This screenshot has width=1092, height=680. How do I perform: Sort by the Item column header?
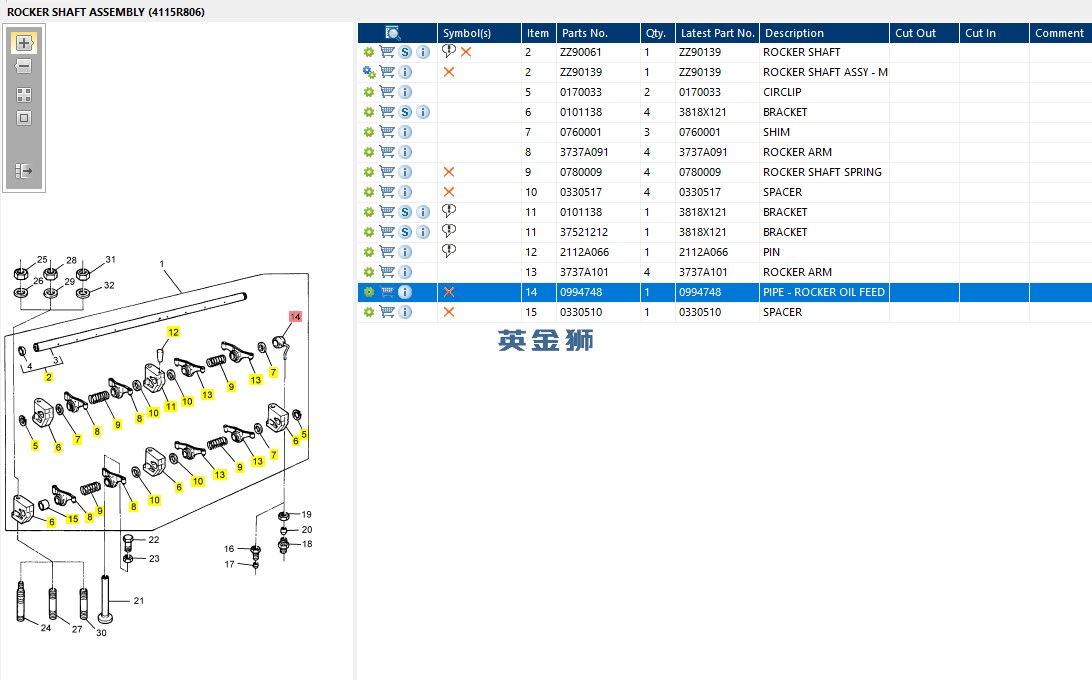(538, 33)
